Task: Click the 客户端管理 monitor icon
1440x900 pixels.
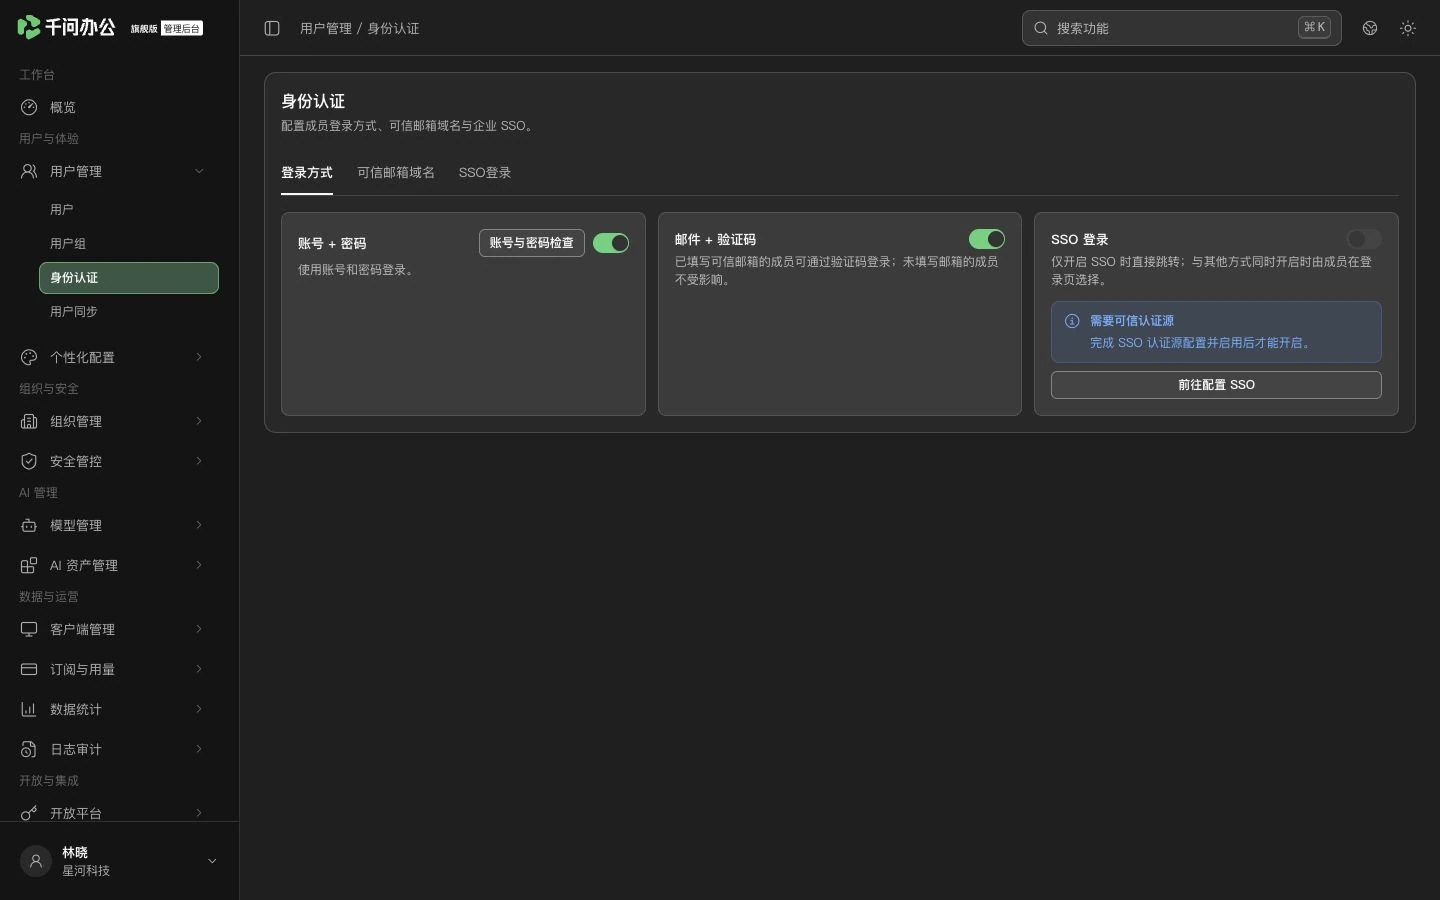Action: tap(29, 629)
